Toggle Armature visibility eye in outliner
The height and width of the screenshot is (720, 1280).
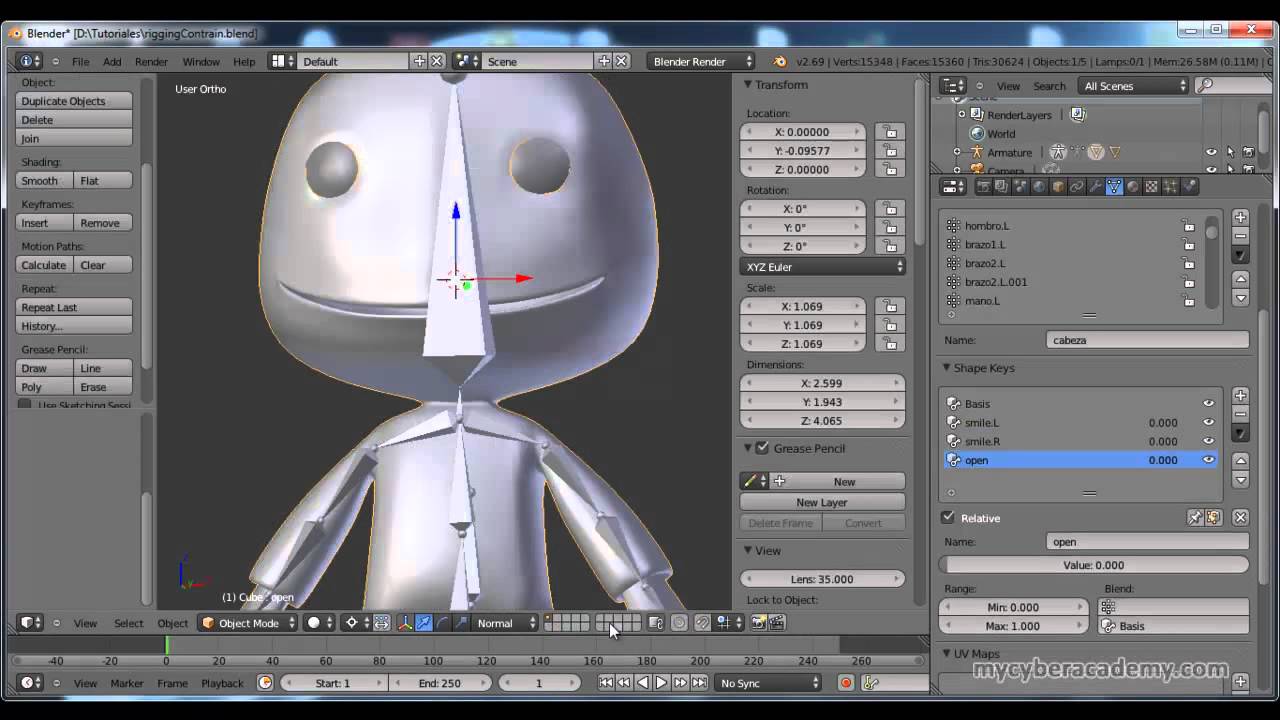(x=1211, y=152)
